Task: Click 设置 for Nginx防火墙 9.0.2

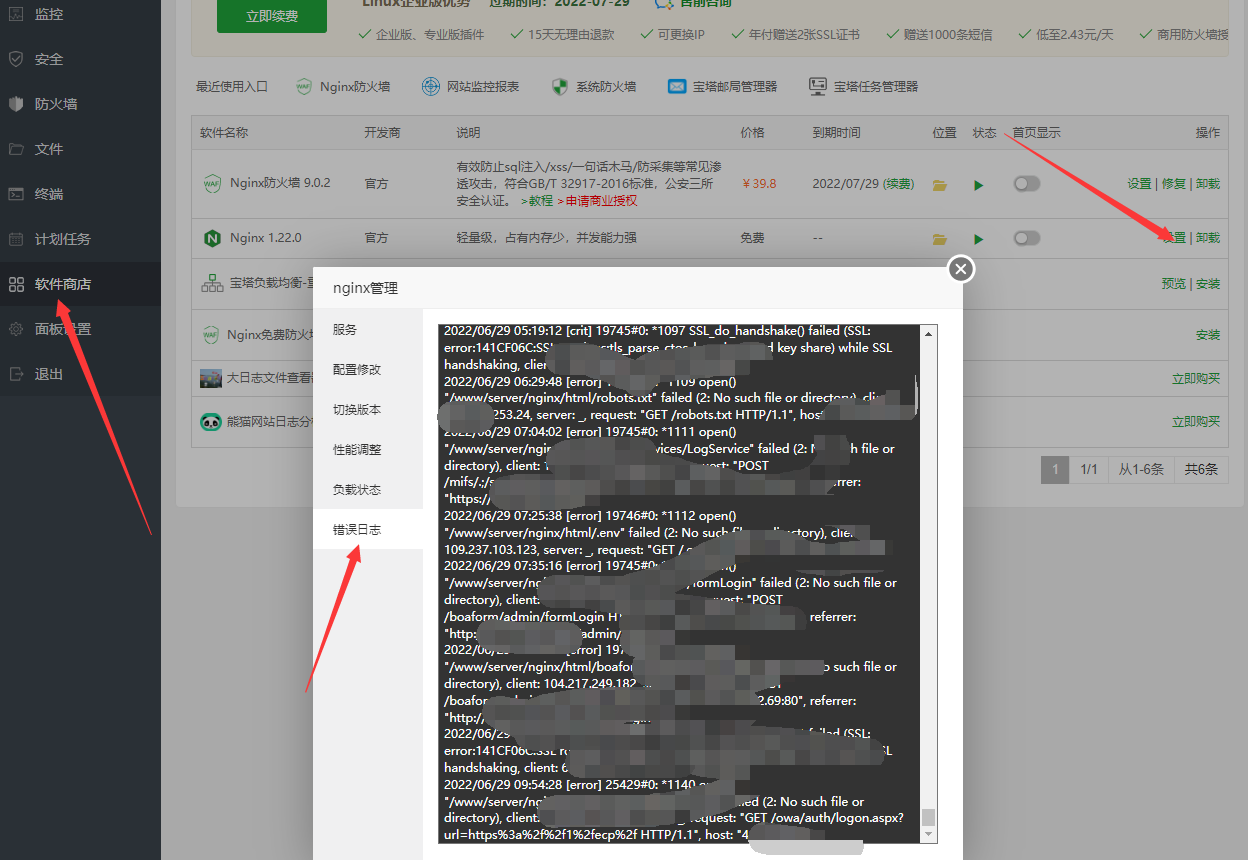Action: [x=1139, y=184]
